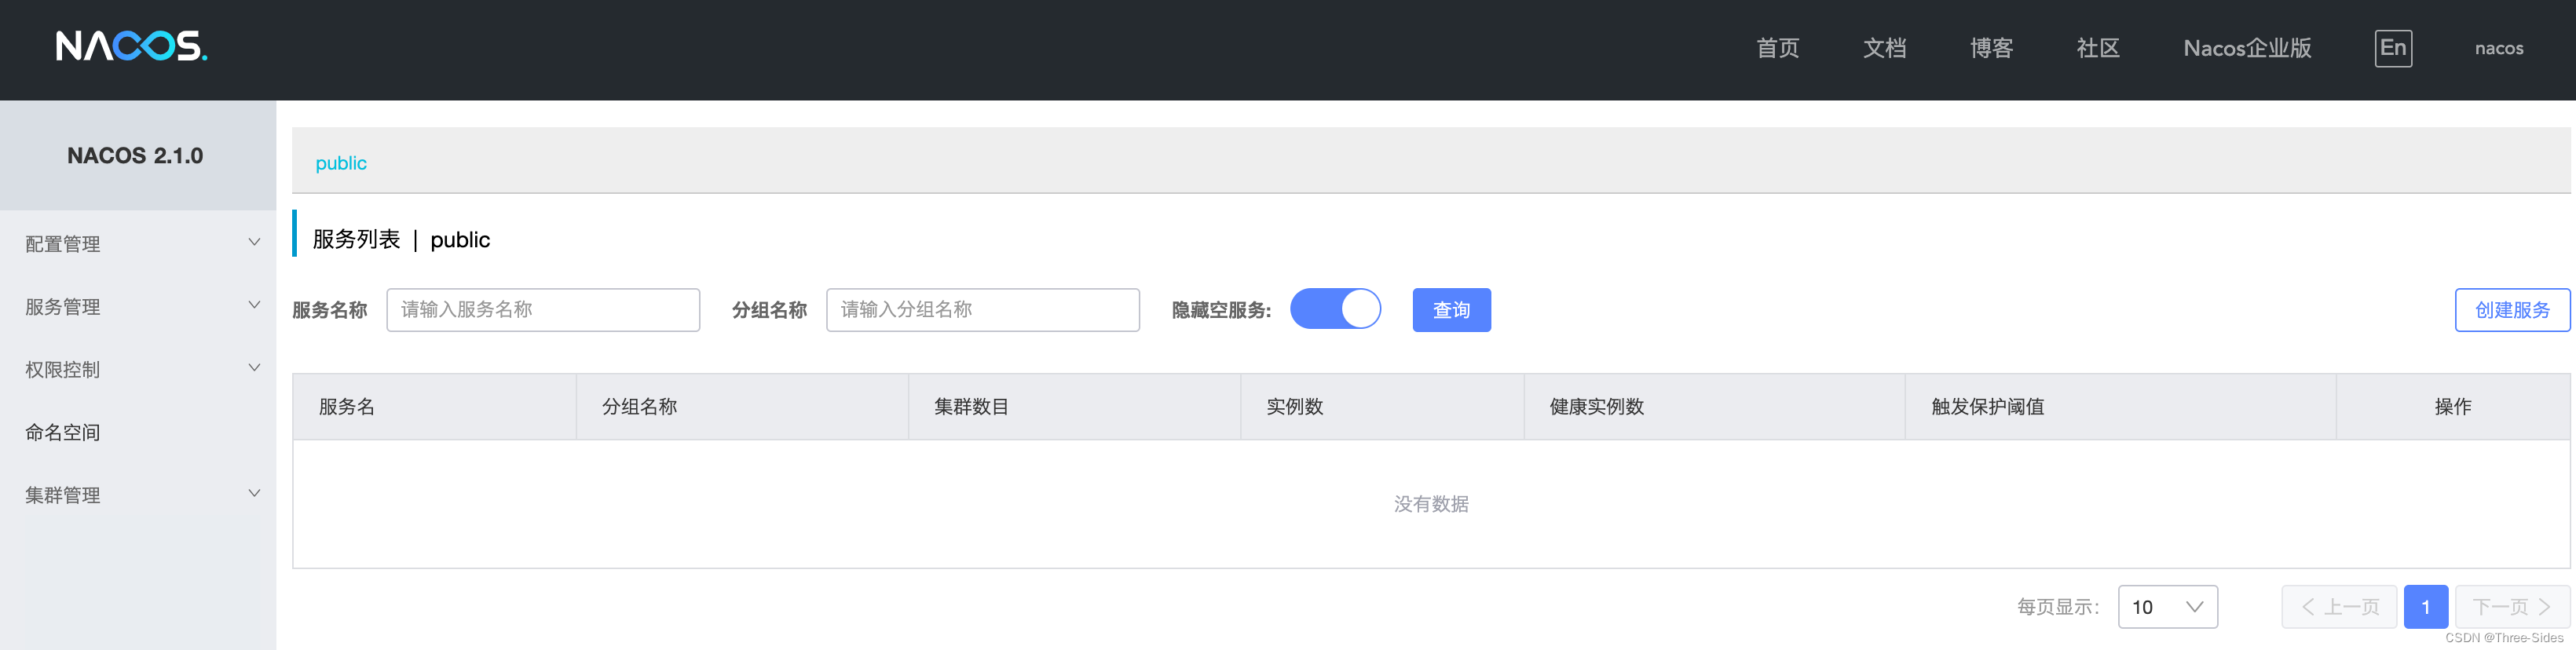Click the 健康实例数 column header
This screenshot has height=650, width=2576.
tap(1714, 407)
